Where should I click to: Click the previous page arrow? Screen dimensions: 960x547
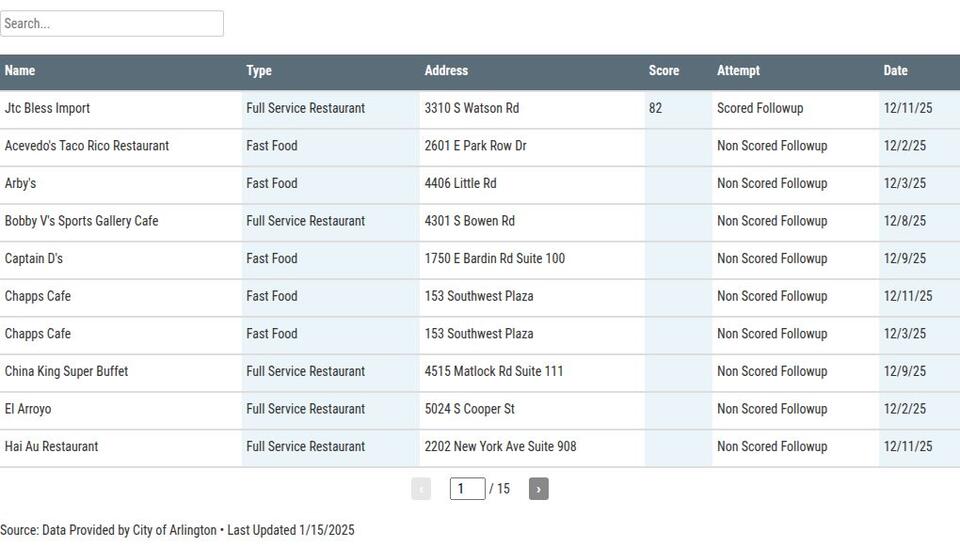pos(421,489)
